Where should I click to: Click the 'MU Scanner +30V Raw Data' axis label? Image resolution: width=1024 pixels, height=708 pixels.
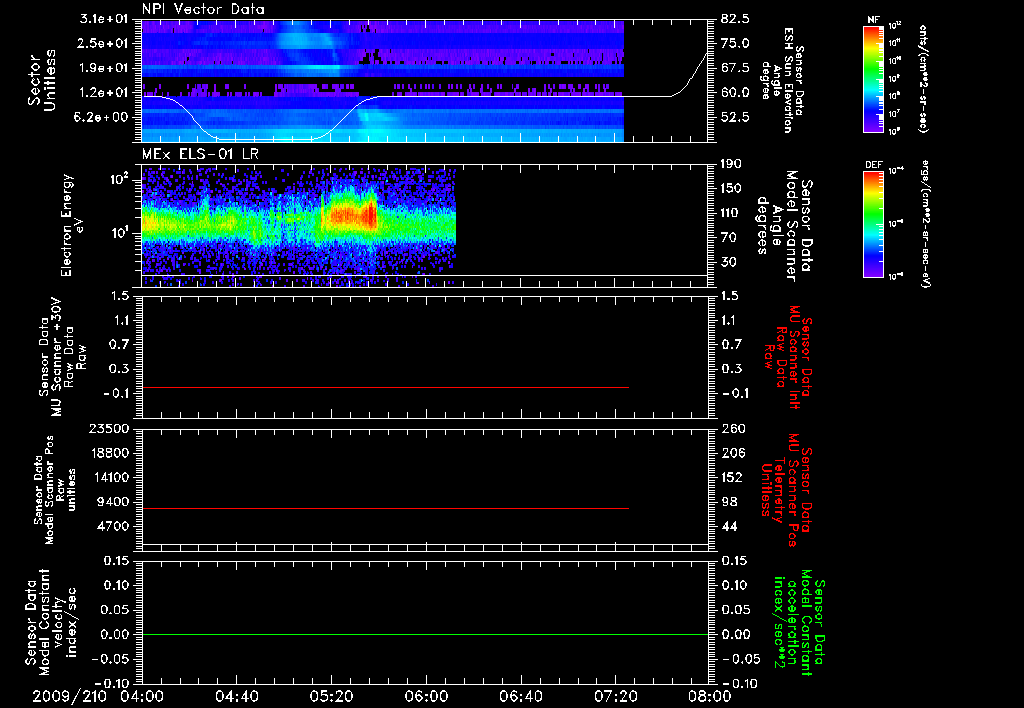pyautogui.click(x=63, y=357)
